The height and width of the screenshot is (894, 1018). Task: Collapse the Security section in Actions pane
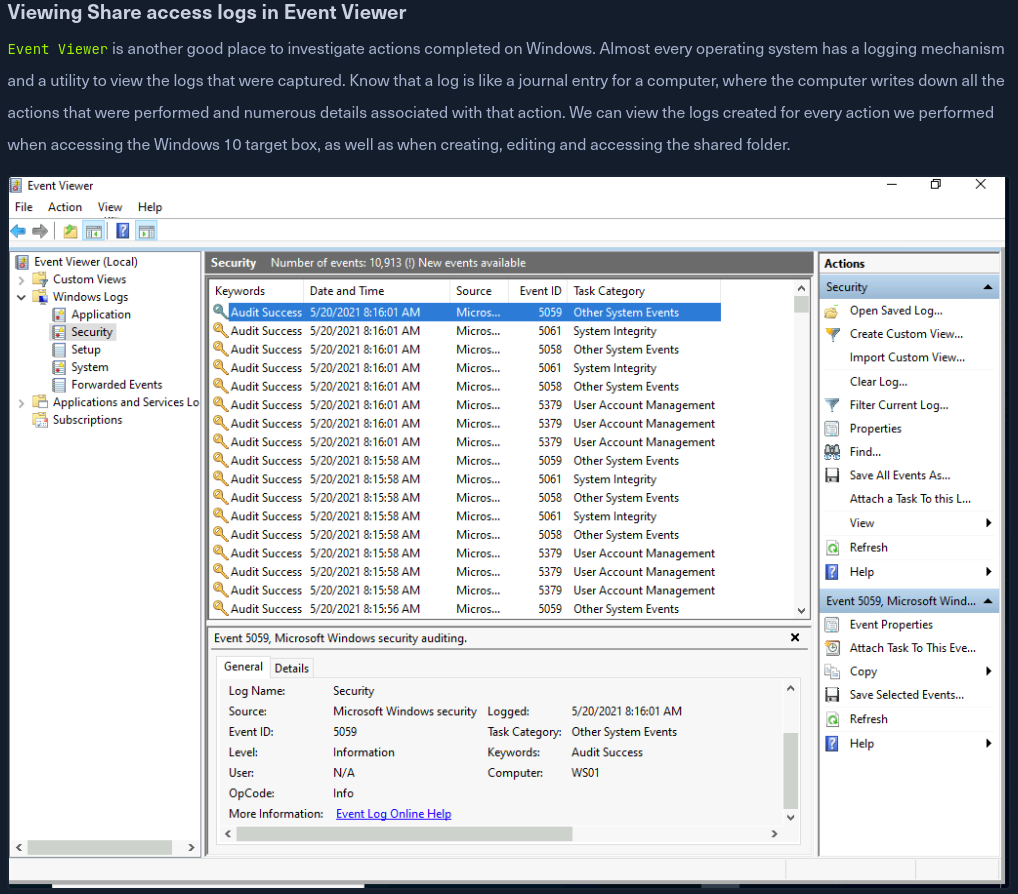tap(988, 287)
